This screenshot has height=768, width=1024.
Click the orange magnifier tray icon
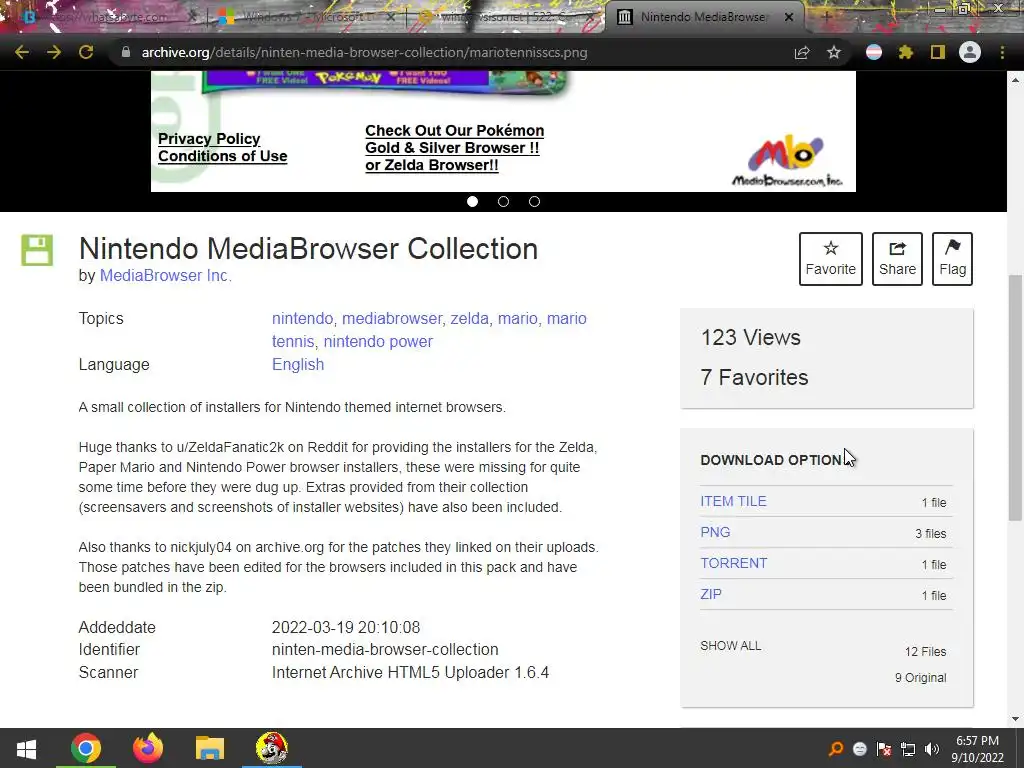point(836,749)
